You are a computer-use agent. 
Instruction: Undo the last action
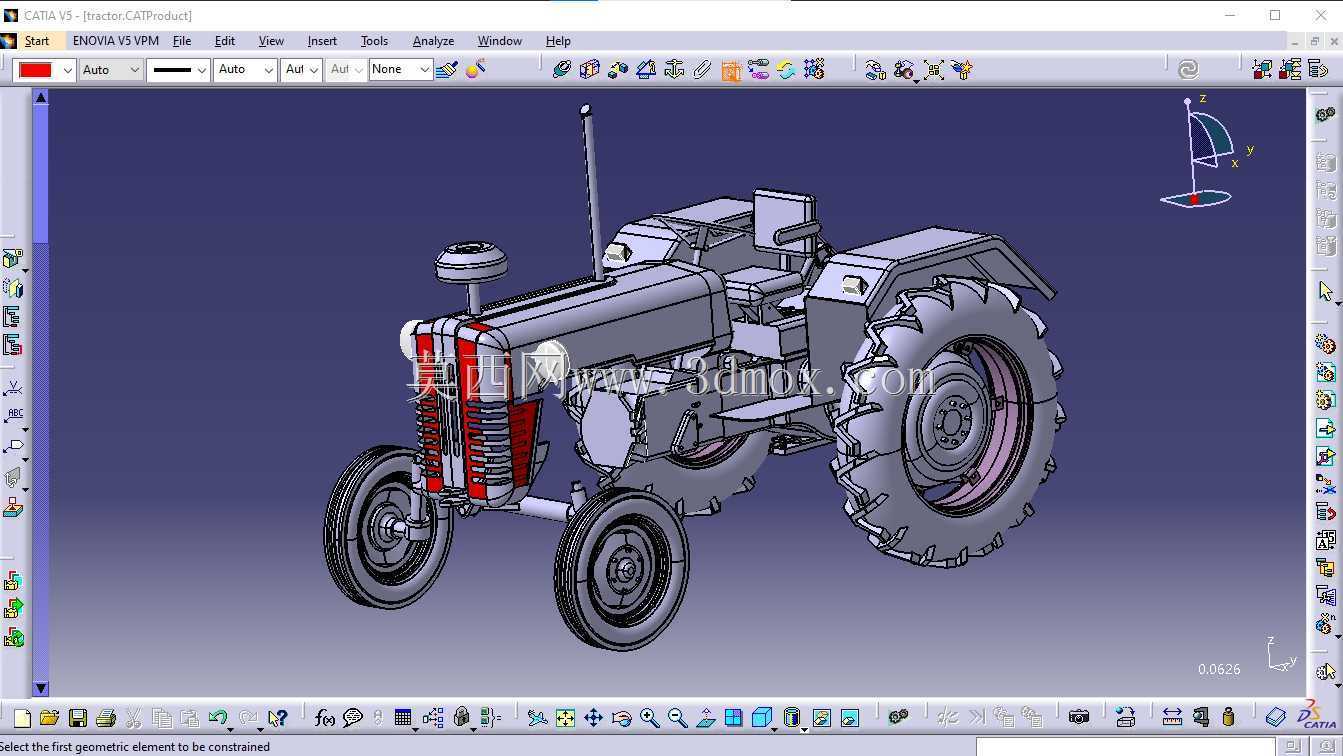click(x=218, y=717)
